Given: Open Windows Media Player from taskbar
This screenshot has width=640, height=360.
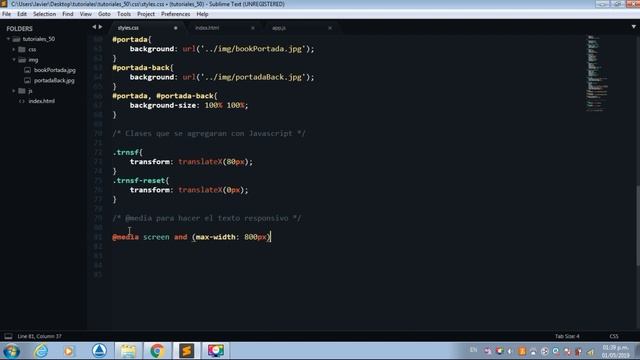Looking at the screenshot, I should 69,351.
